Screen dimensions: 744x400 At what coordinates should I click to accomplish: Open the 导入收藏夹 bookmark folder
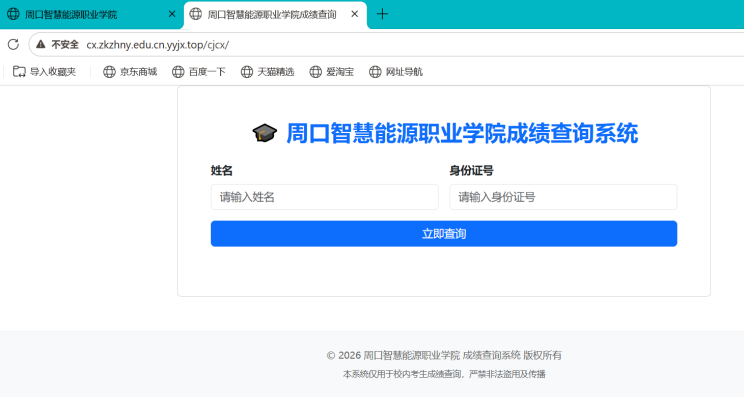click(x=45, y=72)
